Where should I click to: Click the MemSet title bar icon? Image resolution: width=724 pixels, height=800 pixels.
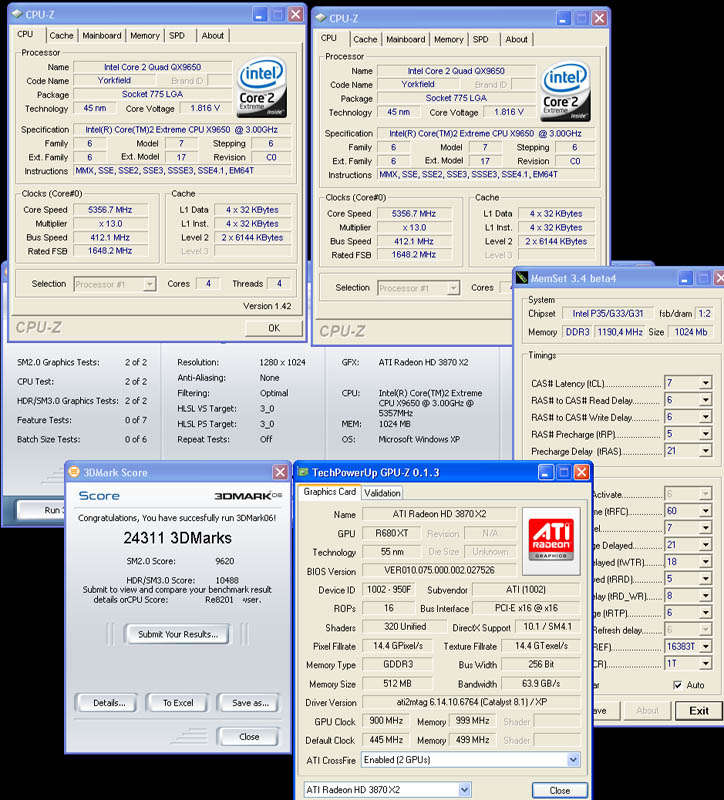pos(521,278)
